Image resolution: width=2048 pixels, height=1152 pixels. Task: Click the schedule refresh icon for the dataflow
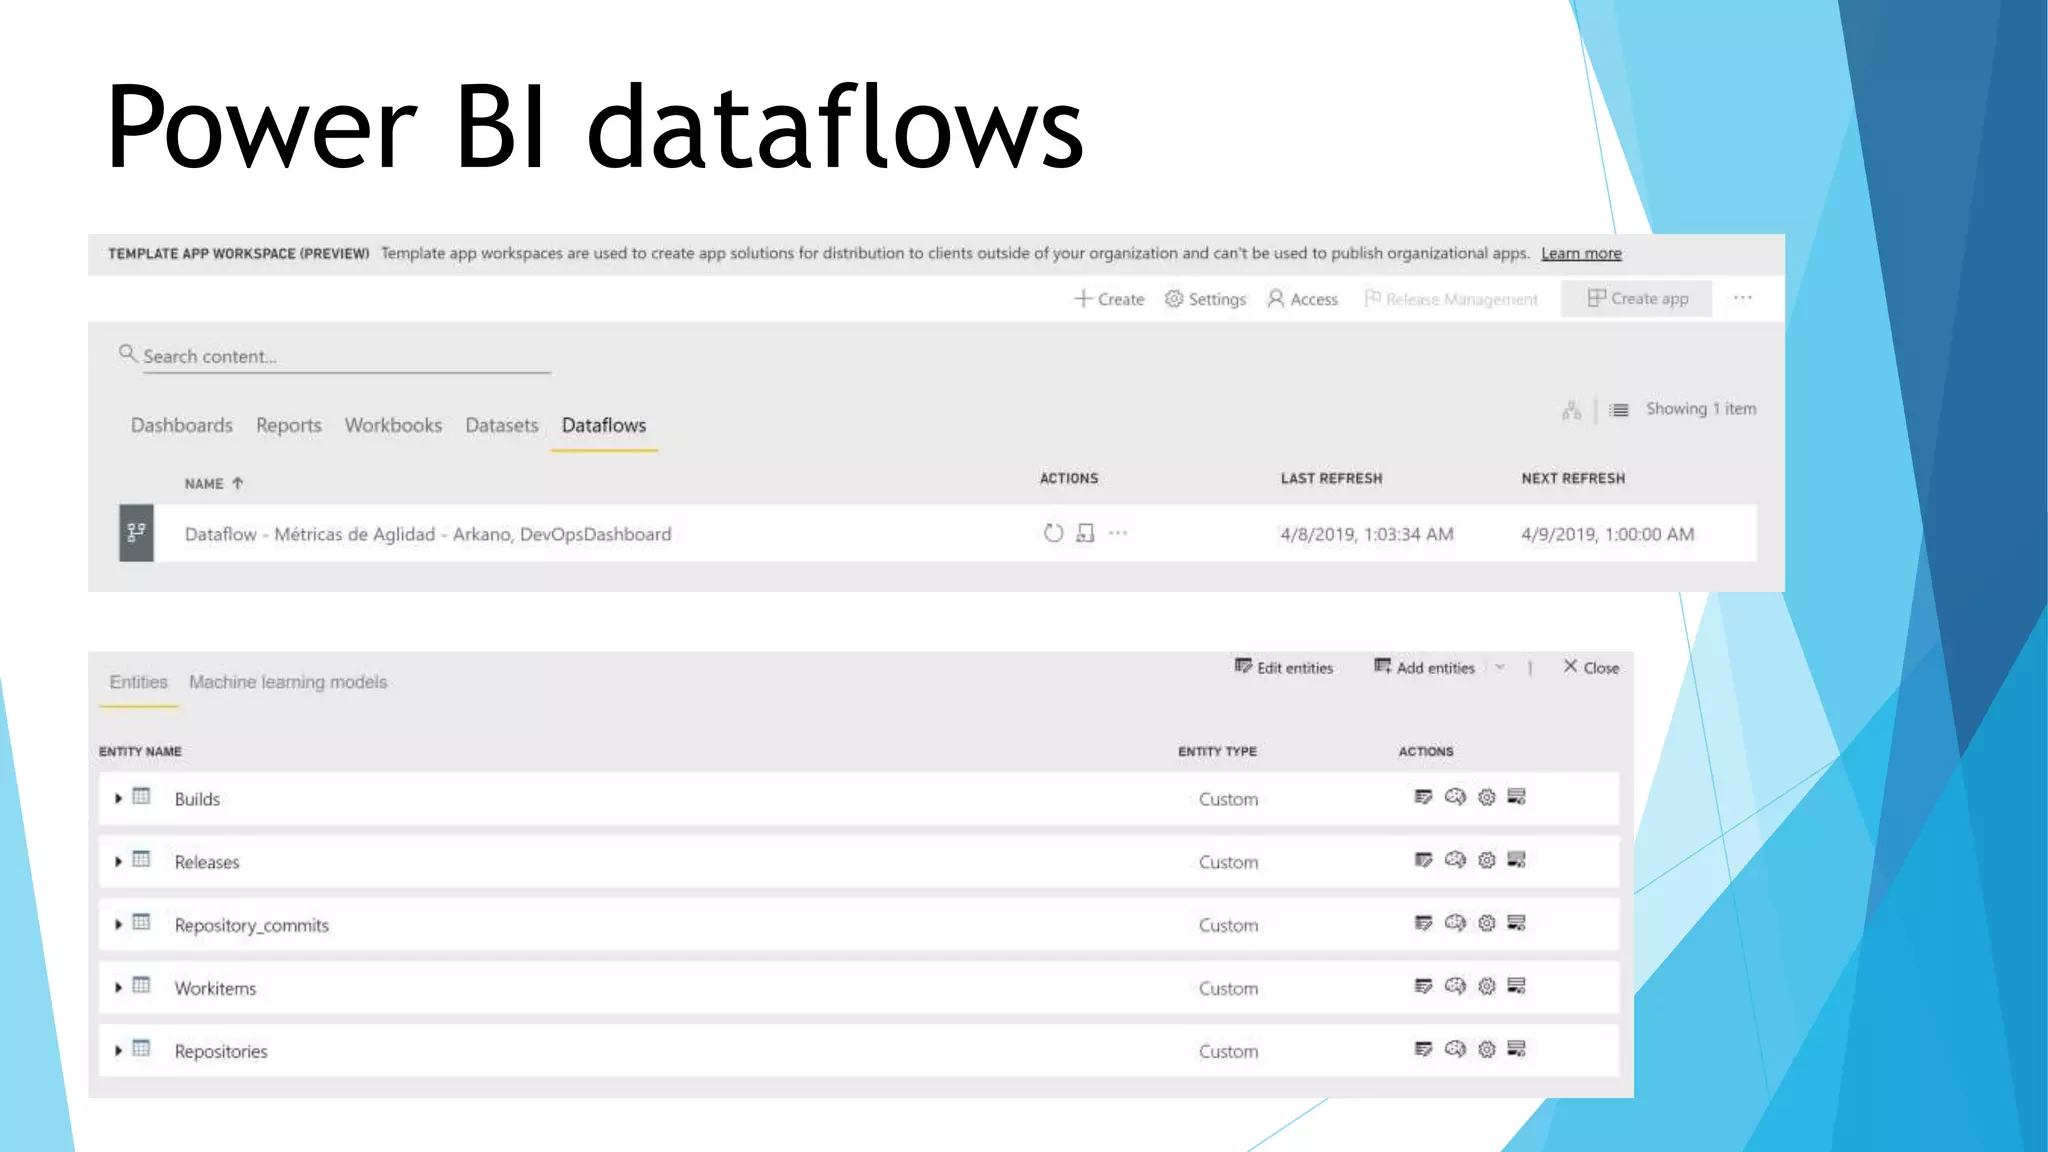(x=1085, y=533)
